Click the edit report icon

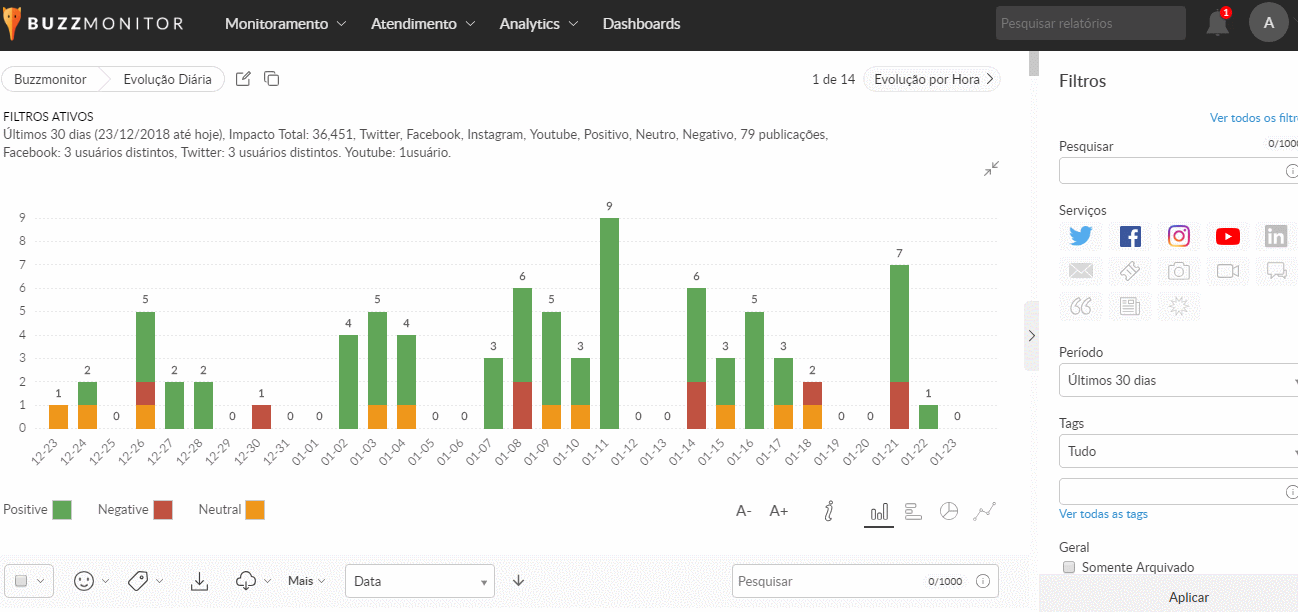pos(243,79)
